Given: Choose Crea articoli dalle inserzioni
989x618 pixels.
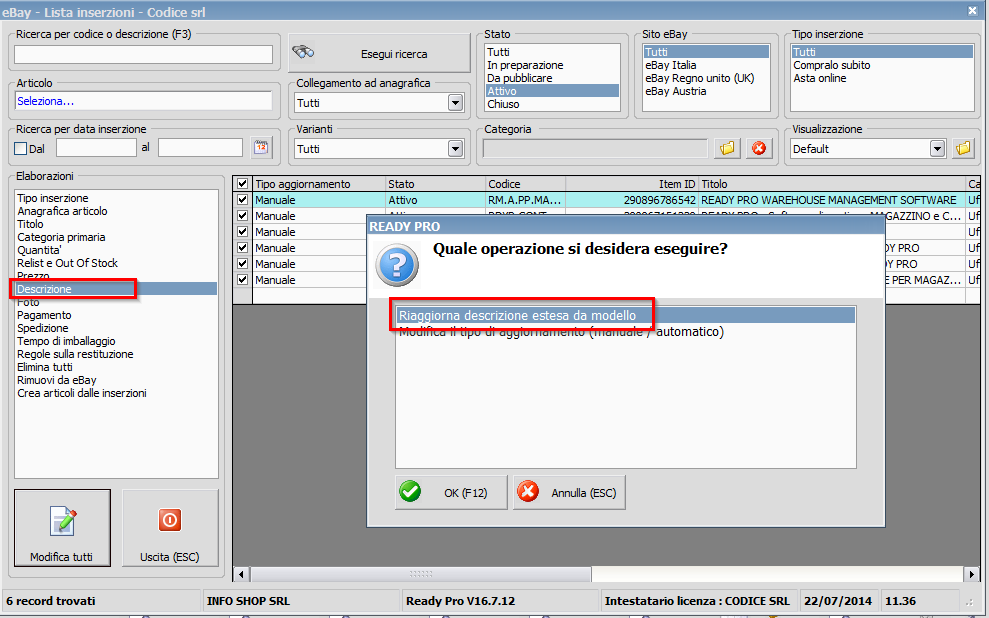Looking at the screenshot, I should 116,393.
